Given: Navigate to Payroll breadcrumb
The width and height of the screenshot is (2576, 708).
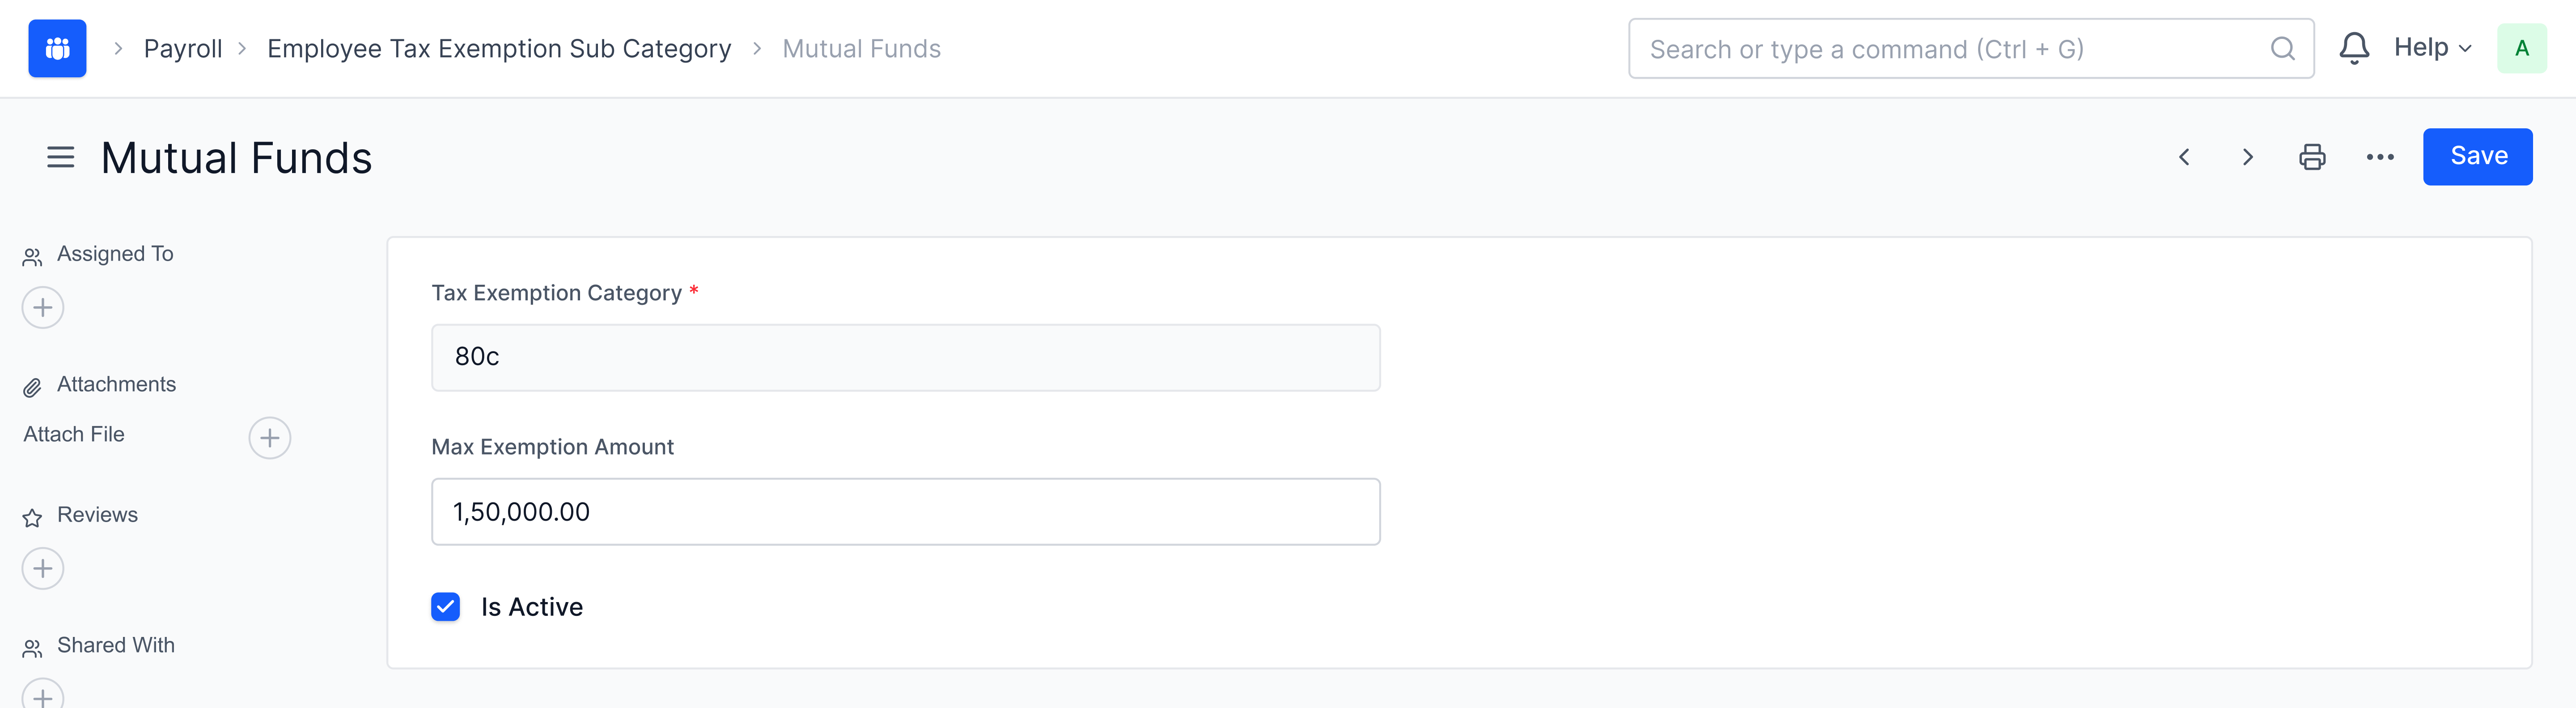Looking at the screenshot, I should pyautogui.click(x=183, y=49).
